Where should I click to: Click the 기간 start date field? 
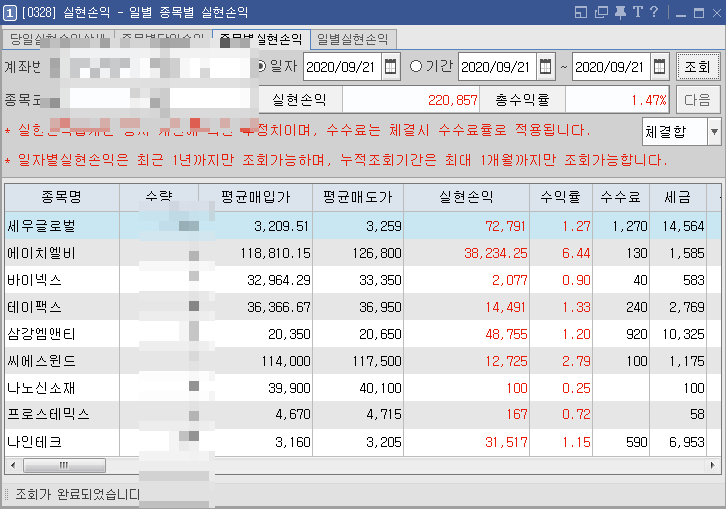coord(498,67)
